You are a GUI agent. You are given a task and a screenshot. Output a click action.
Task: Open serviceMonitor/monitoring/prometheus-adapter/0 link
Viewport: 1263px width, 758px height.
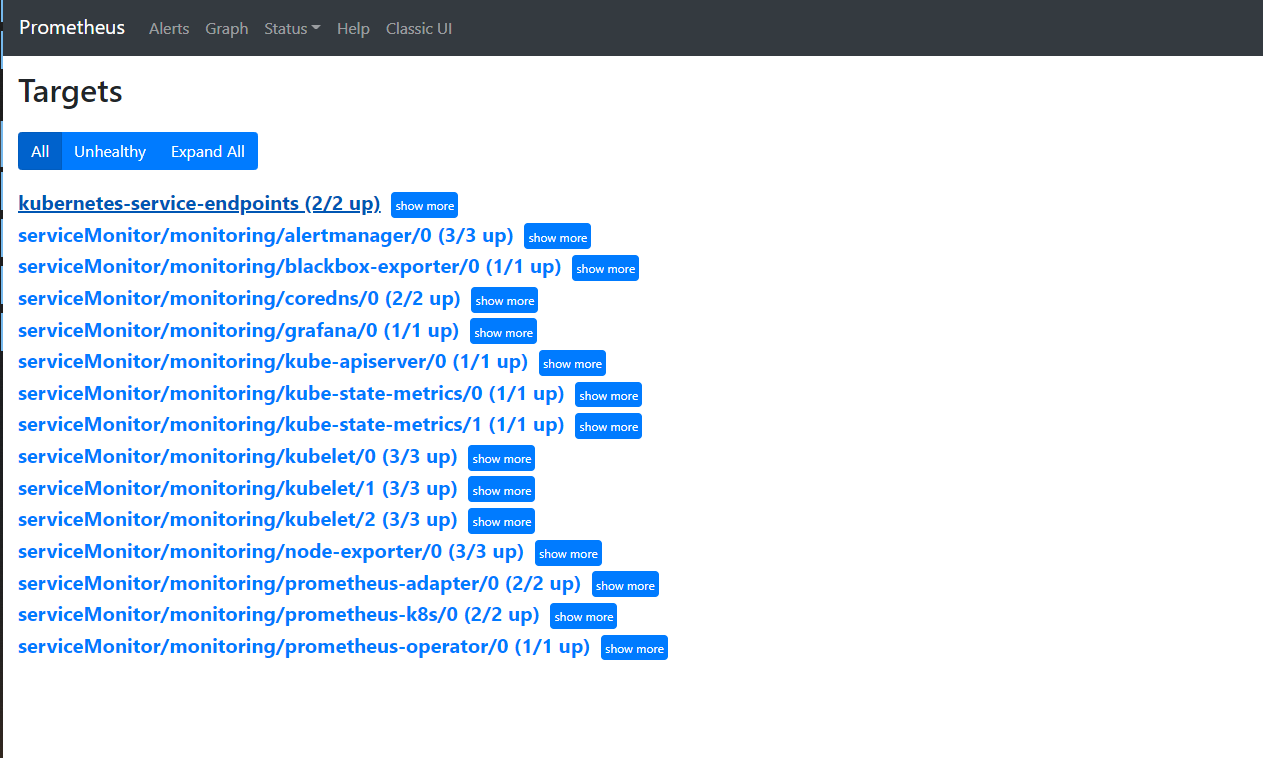point(300,584)
